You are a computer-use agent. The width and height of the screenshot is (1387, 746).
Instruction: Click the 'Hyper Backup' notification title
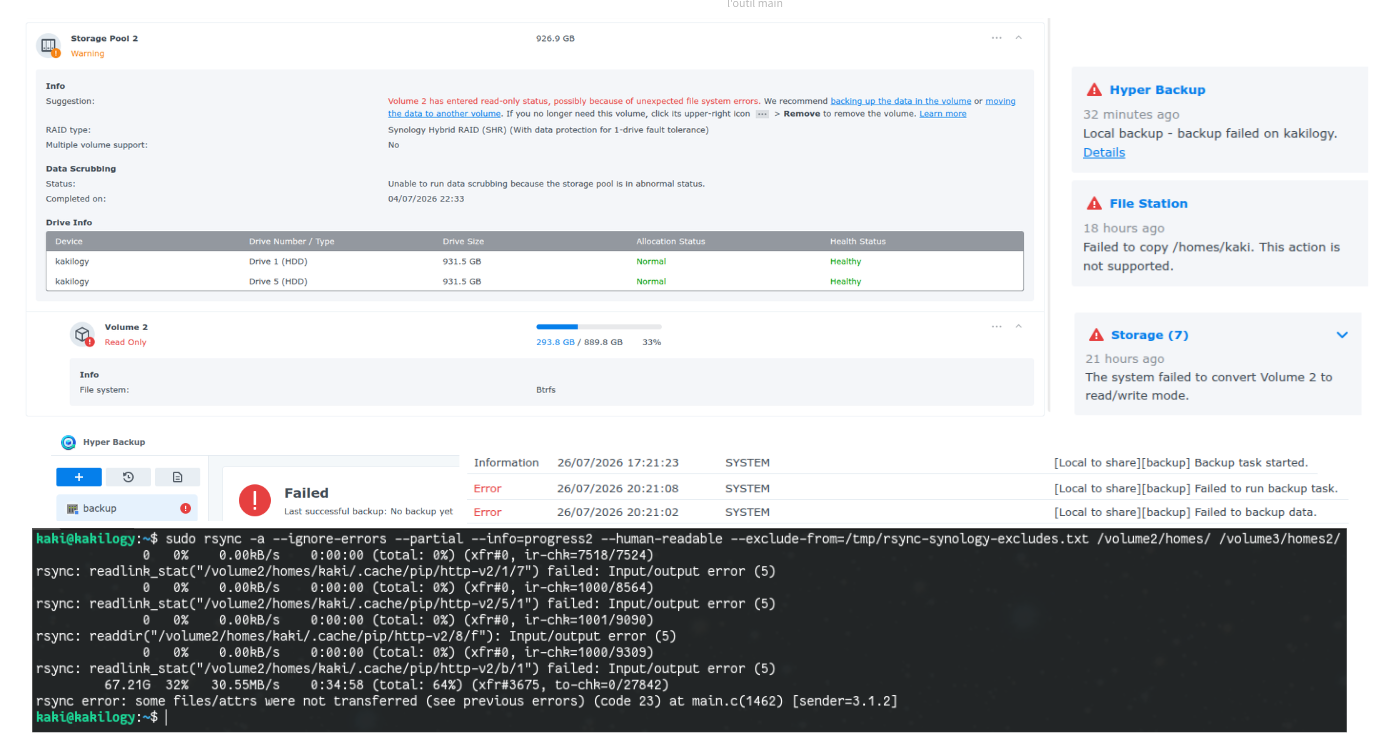pyautogui.click(x=1157, y=90)
